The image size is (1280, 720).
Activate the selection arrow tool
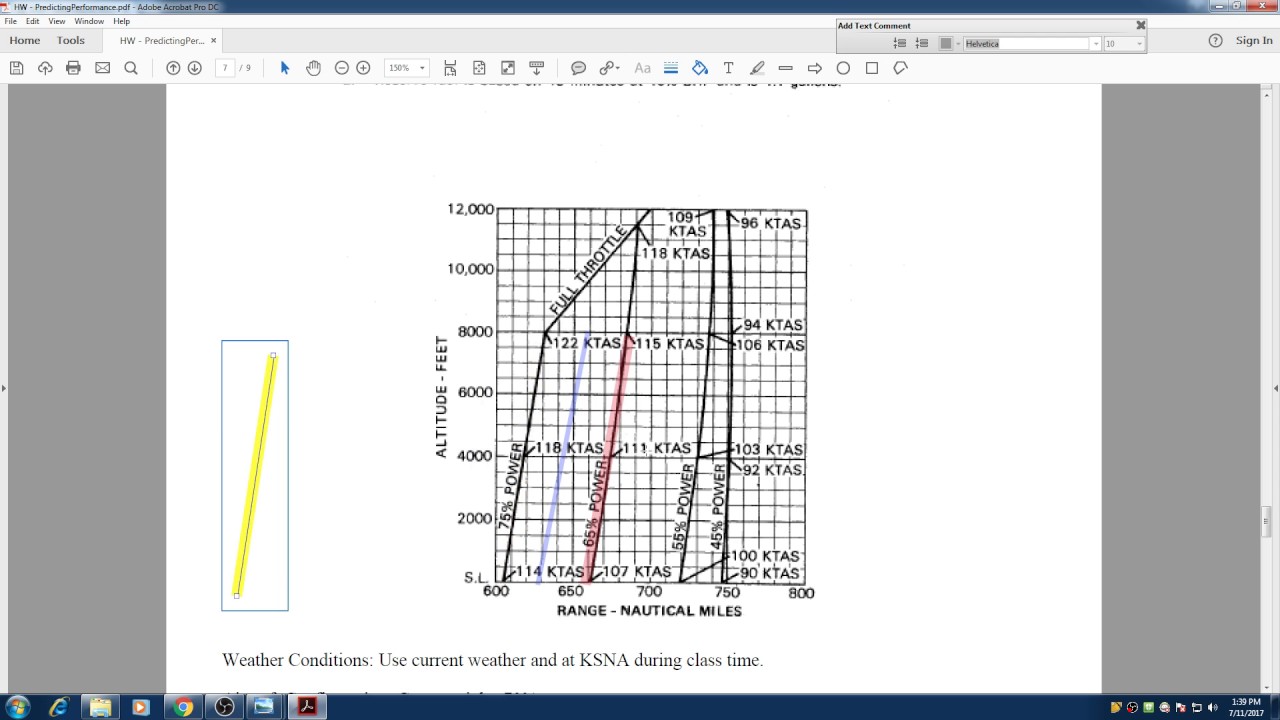[285, 68]
